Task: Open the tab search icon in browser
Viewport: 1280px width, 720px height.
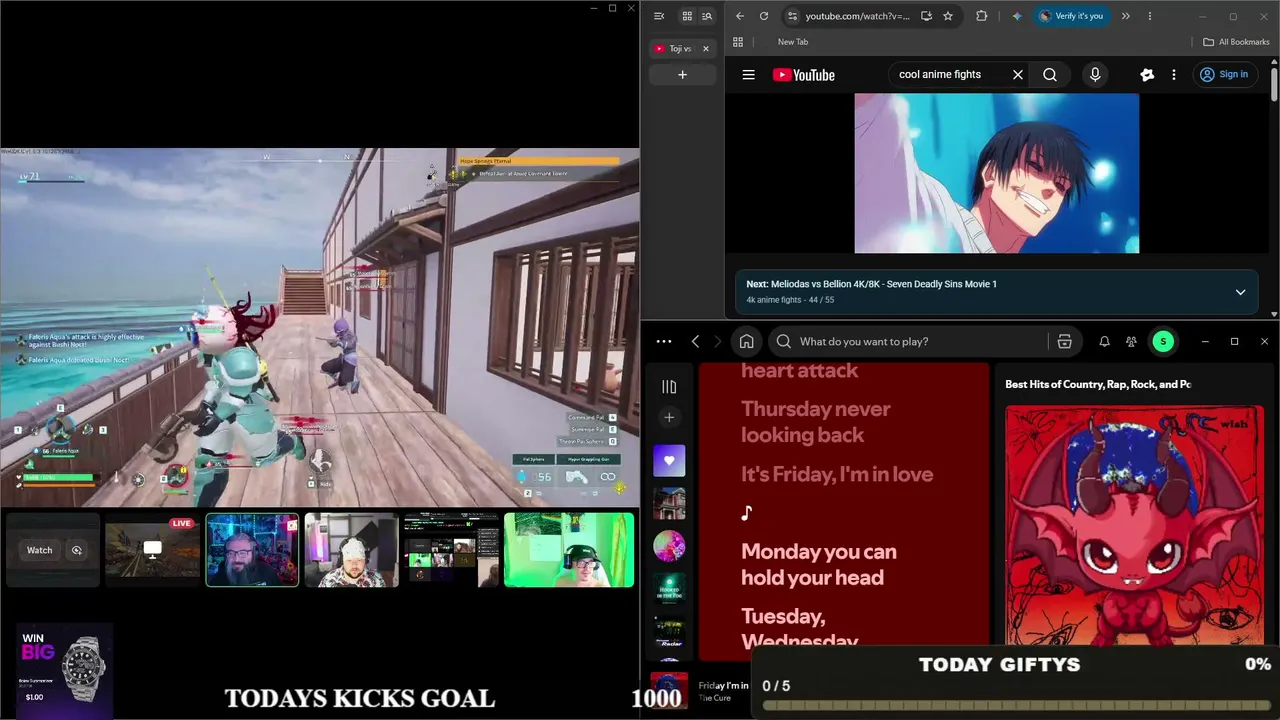Action: point(707,16)
